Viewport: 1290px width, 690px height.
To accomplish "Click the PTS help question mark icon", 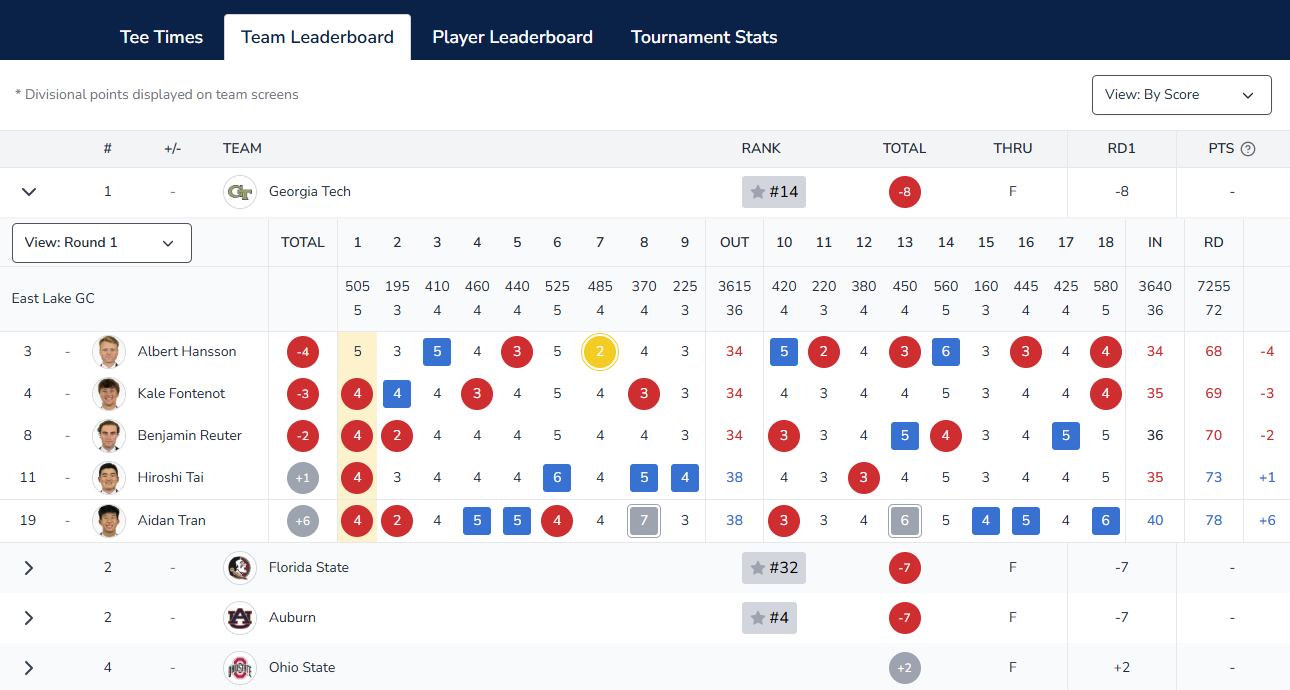I will [1248, 149].
